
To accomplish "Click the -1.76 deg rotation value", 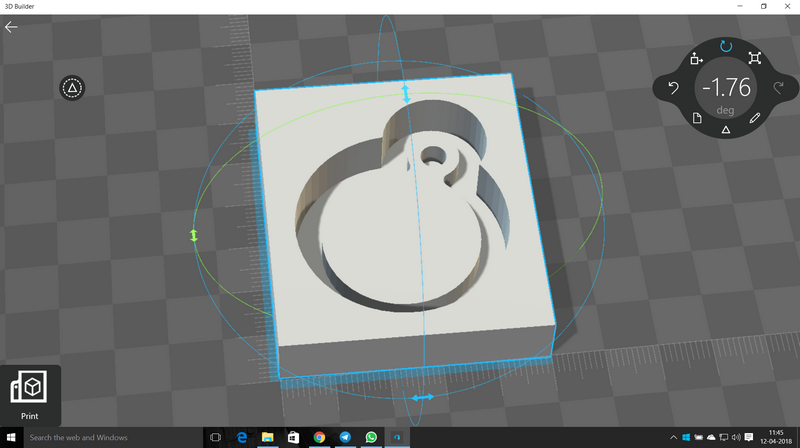I will 726,88.
